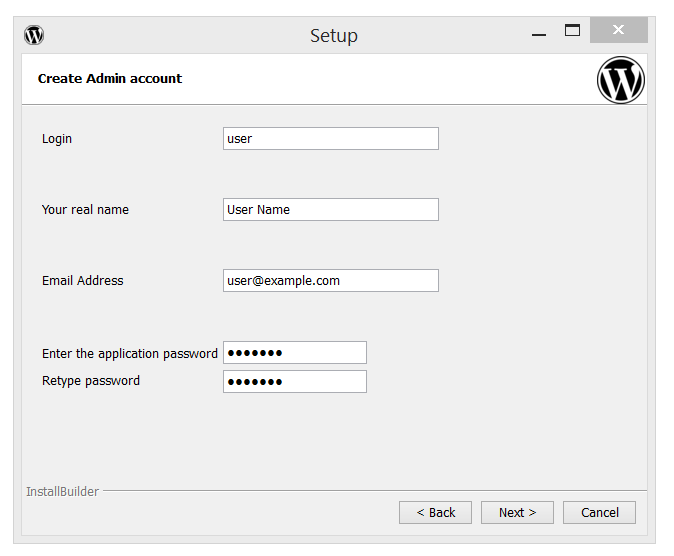Click the InstallBuilder text at the bottom
Viewport: 674px width, 556px height.
click(x=62, y=492)
